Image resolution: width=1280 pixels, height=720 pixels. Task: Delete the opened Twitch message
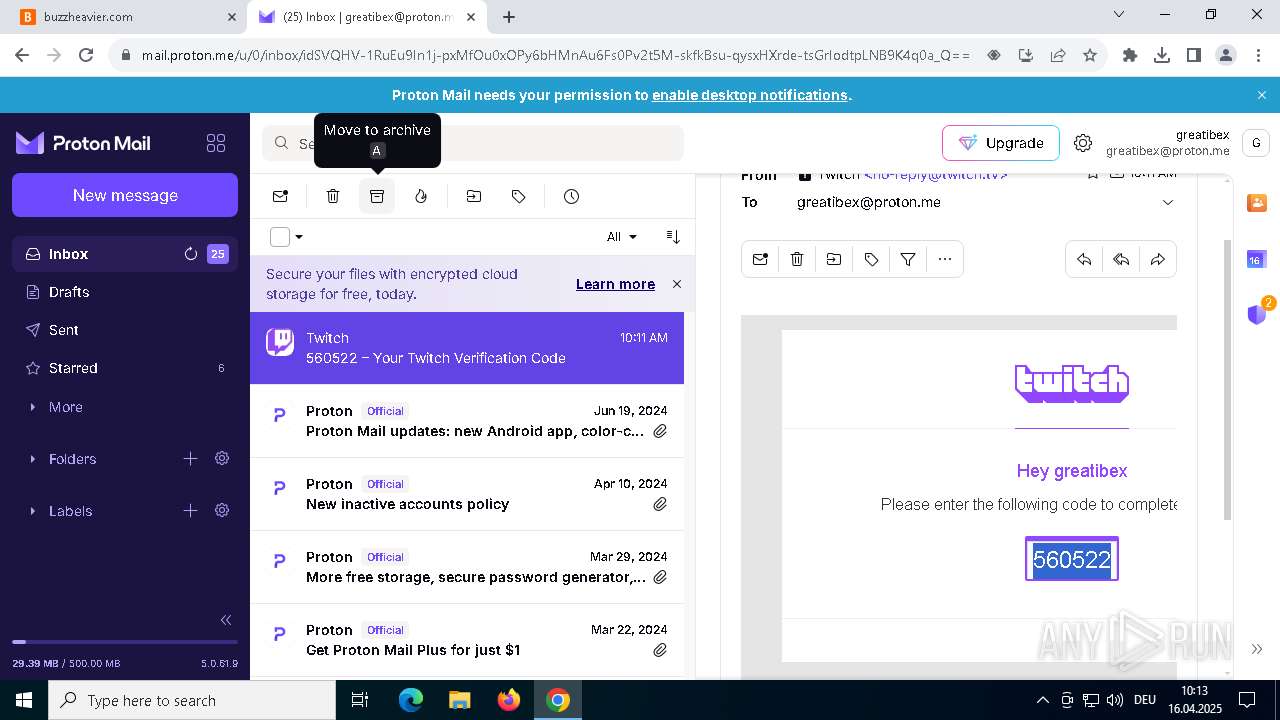coord(797,259)
